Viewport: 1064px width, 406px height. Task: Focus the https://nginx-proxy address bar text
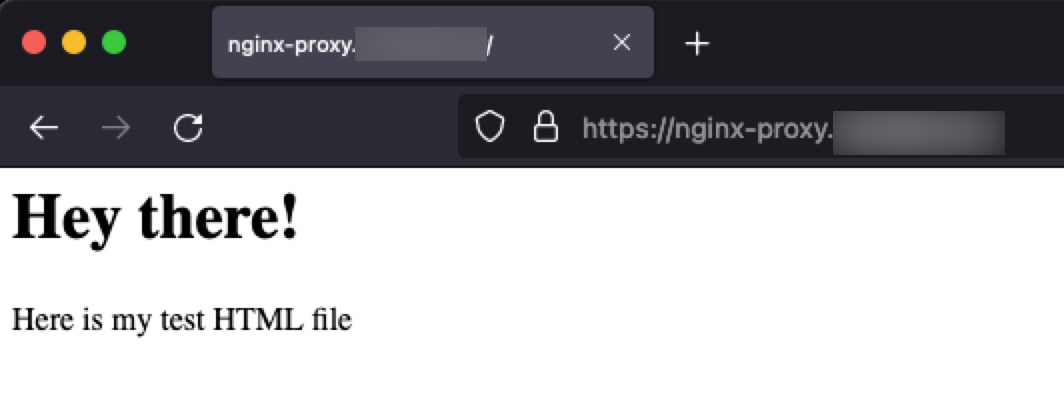click(x=707, y=128)
